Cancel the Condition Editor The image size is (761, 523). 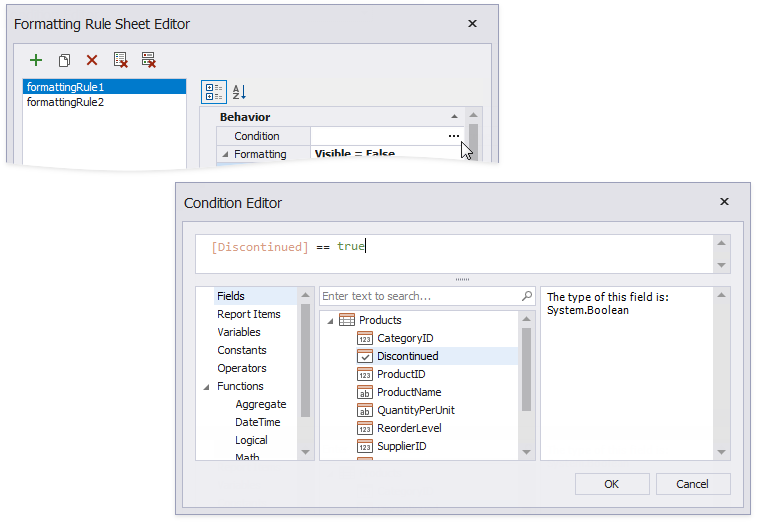[693, 484]
